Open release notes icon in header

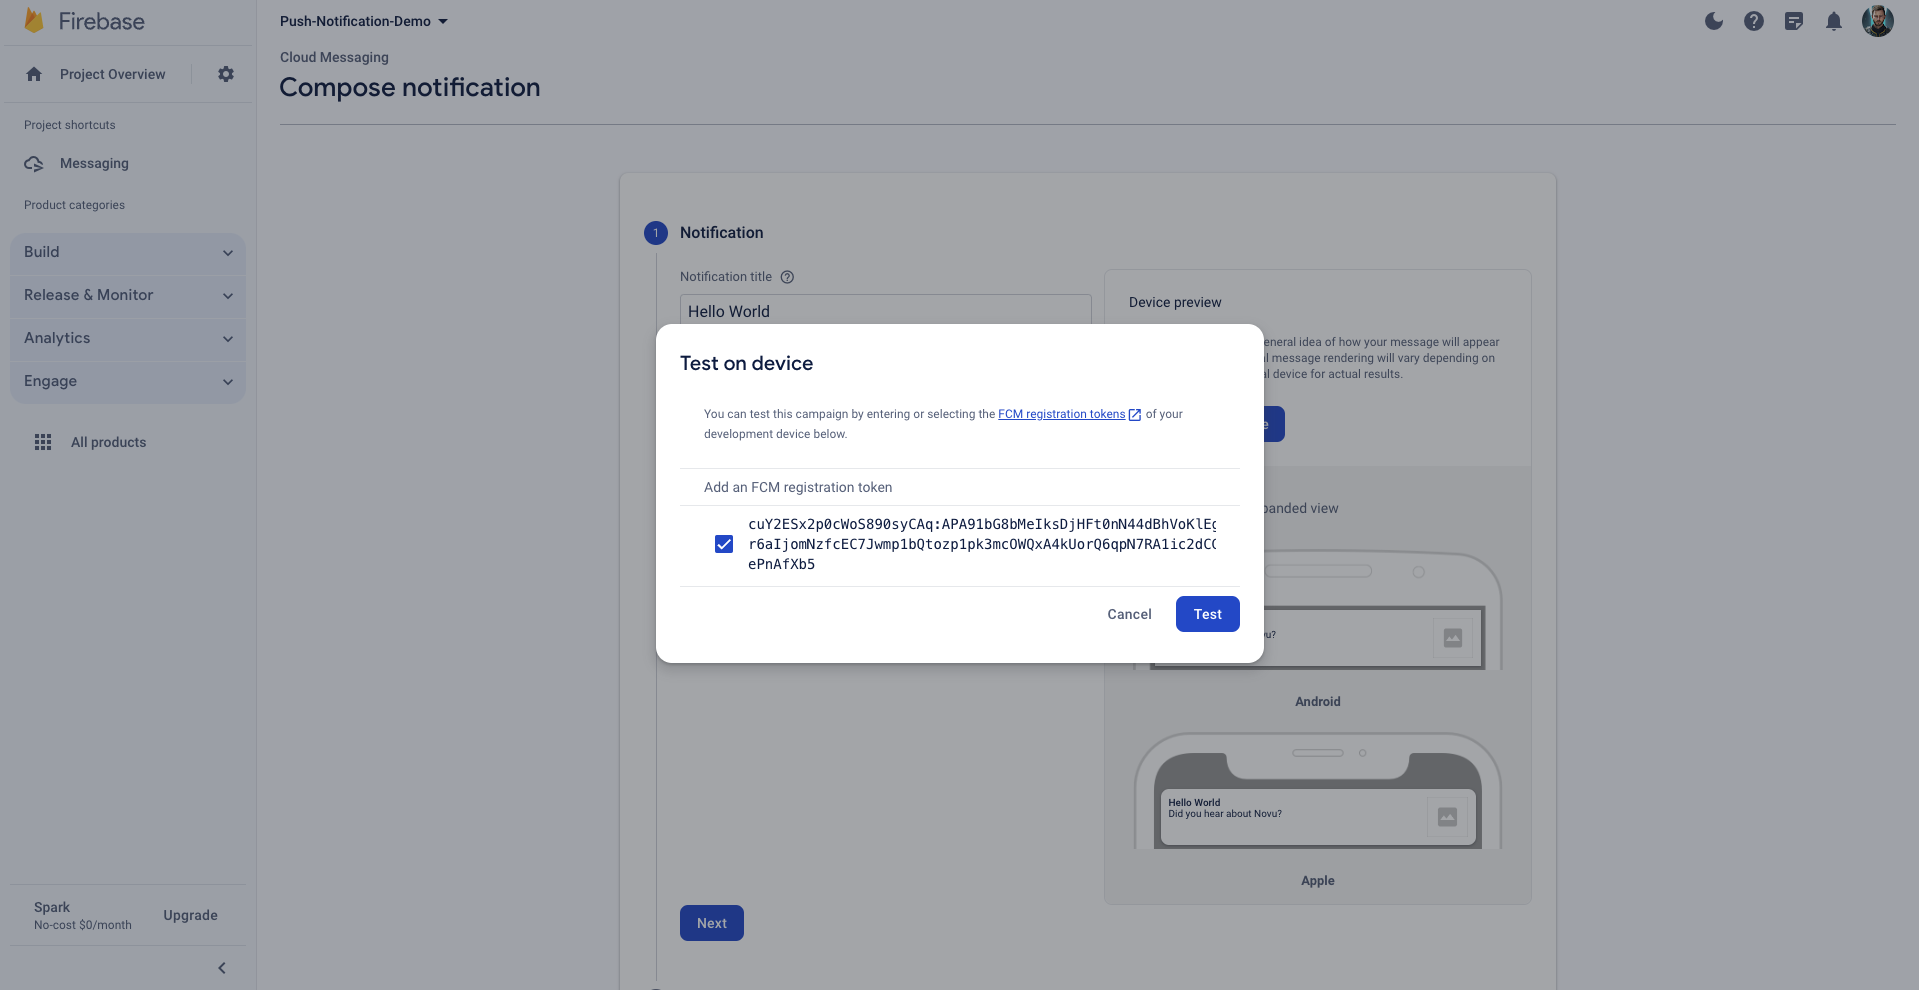click(1794, 21)
